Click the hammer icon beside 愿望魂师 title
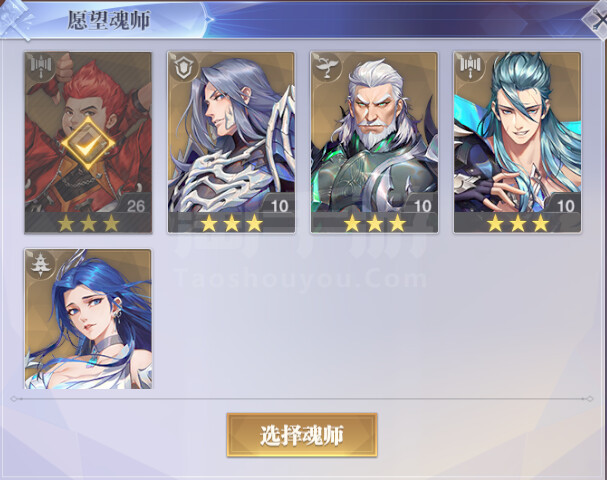Viewport: 607px width, 480px height. tap(15, 21)
